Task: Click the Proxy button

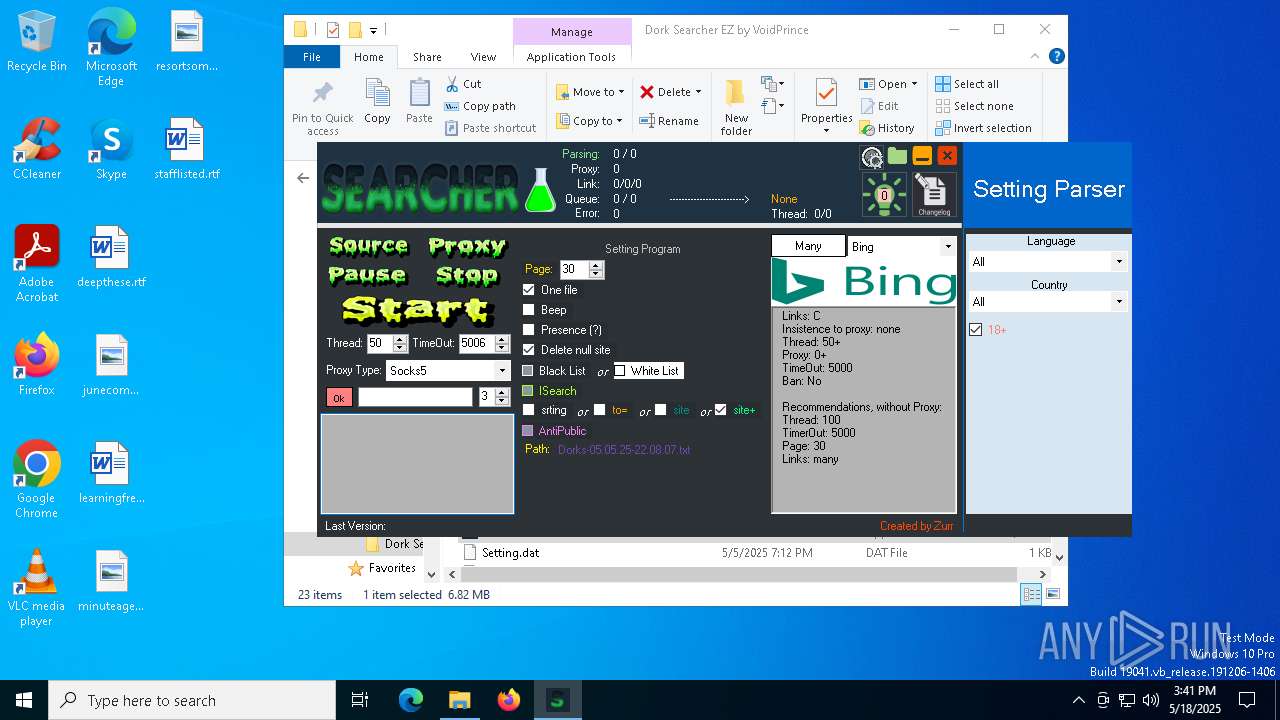Action: (466, 246)
